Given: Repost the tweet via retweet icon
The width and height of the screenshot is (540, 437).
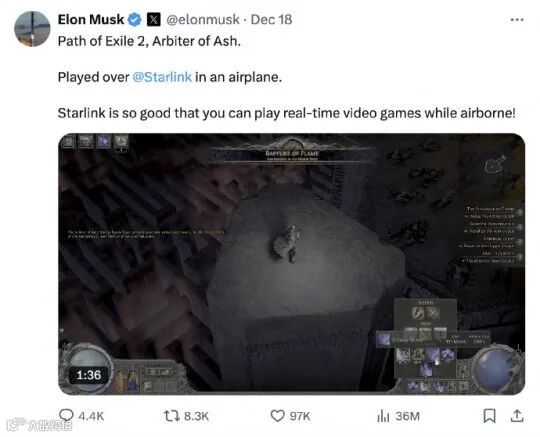Looking at the screenshot, I should coord(172,416).
